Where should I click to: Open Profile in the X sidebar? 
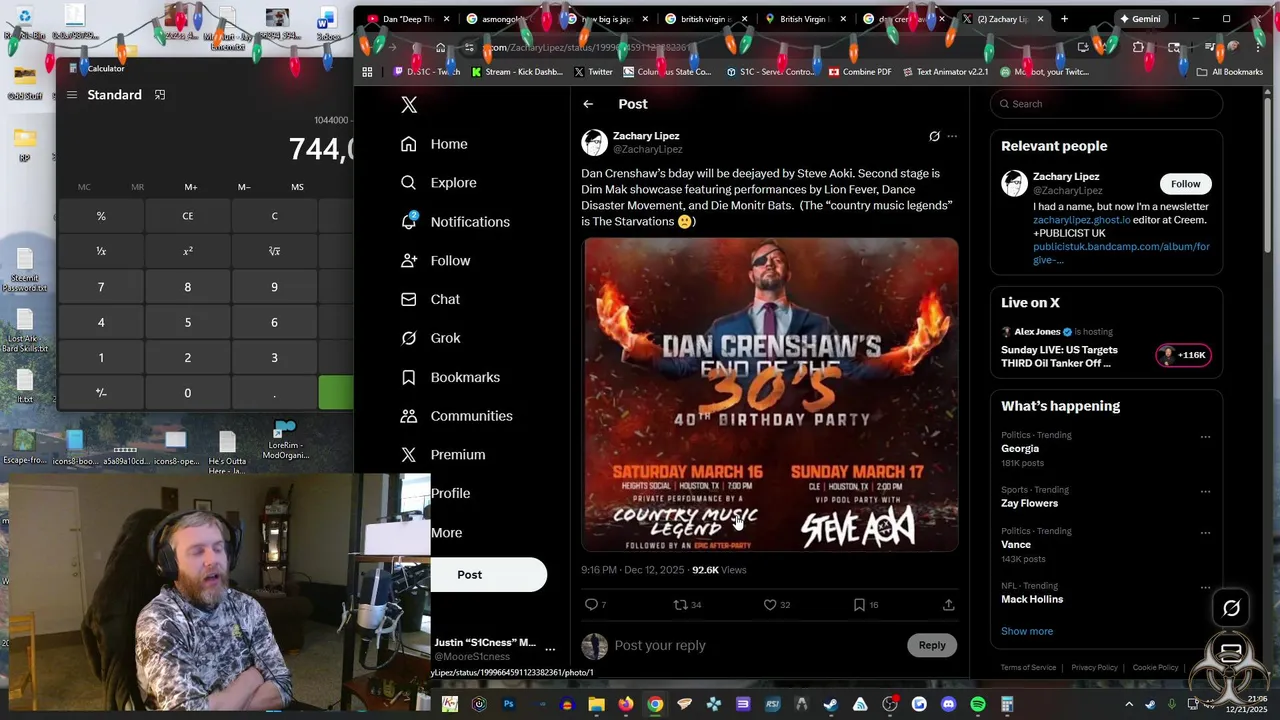pos(450,494)
